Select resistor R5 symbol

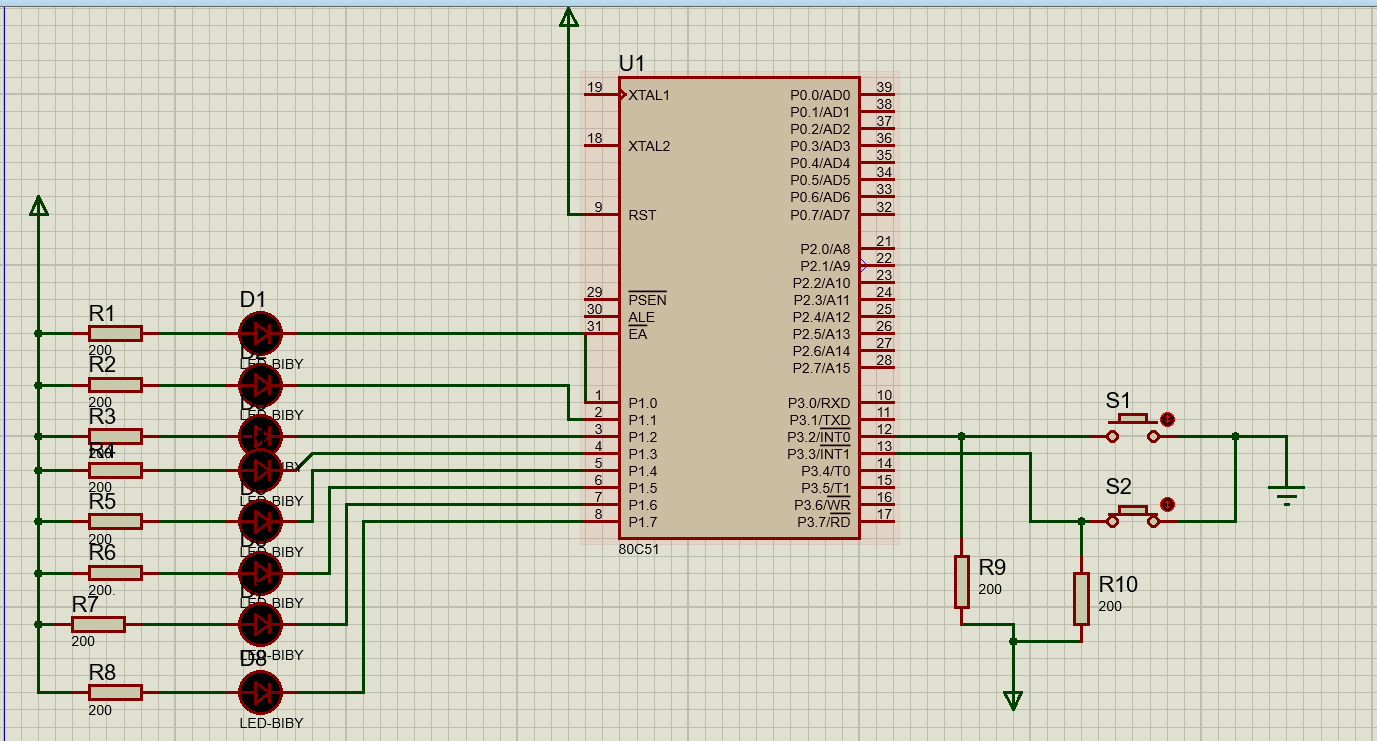115,521
